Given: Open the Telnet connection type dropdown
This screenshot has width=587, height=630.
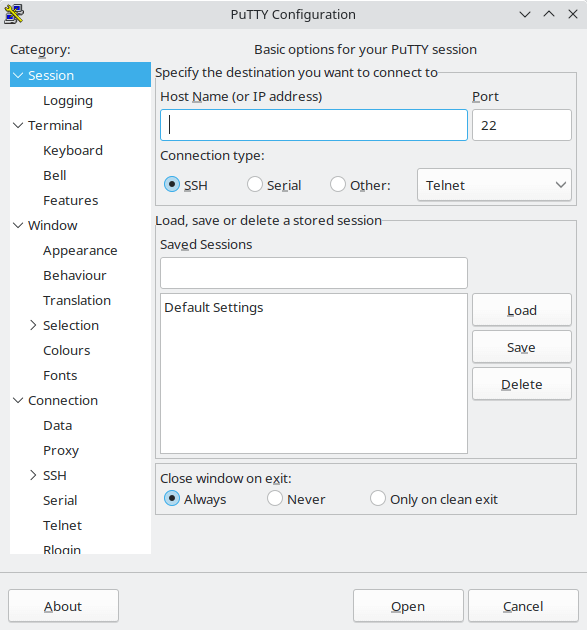Looking at the screenshot, I should tap(494, 185).
